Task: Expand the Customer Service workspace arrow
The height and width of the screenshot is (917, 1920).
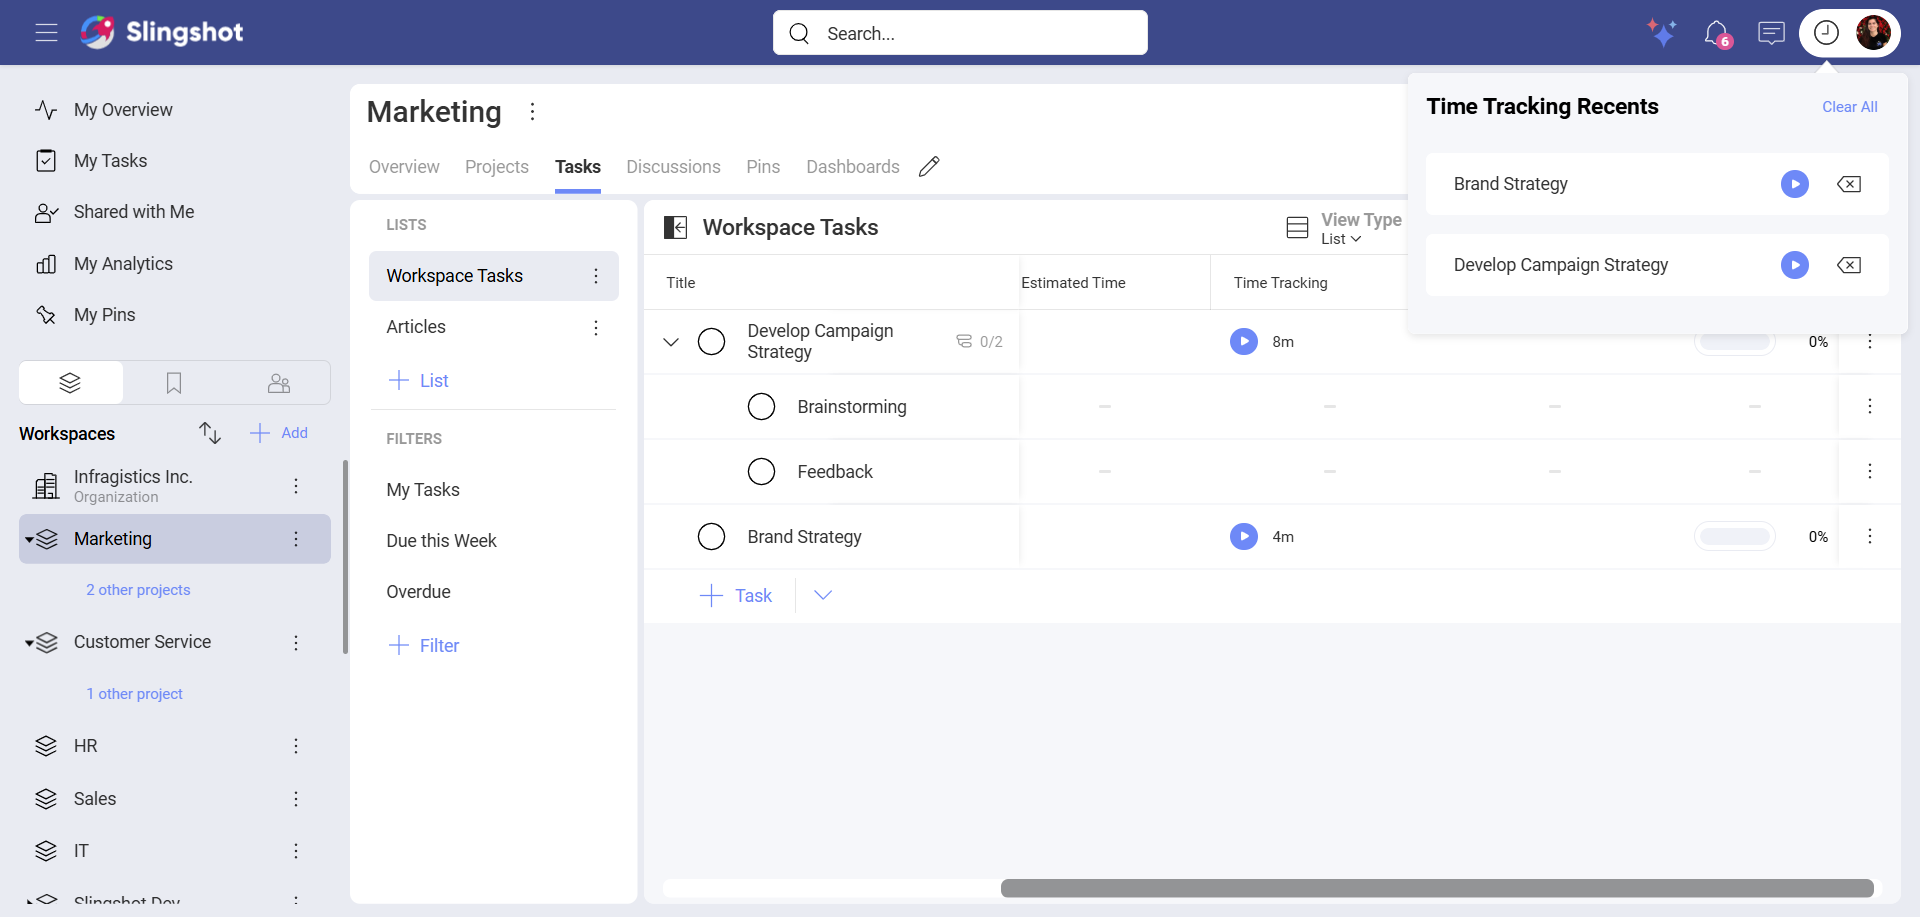Action: [x=30, y=643]
